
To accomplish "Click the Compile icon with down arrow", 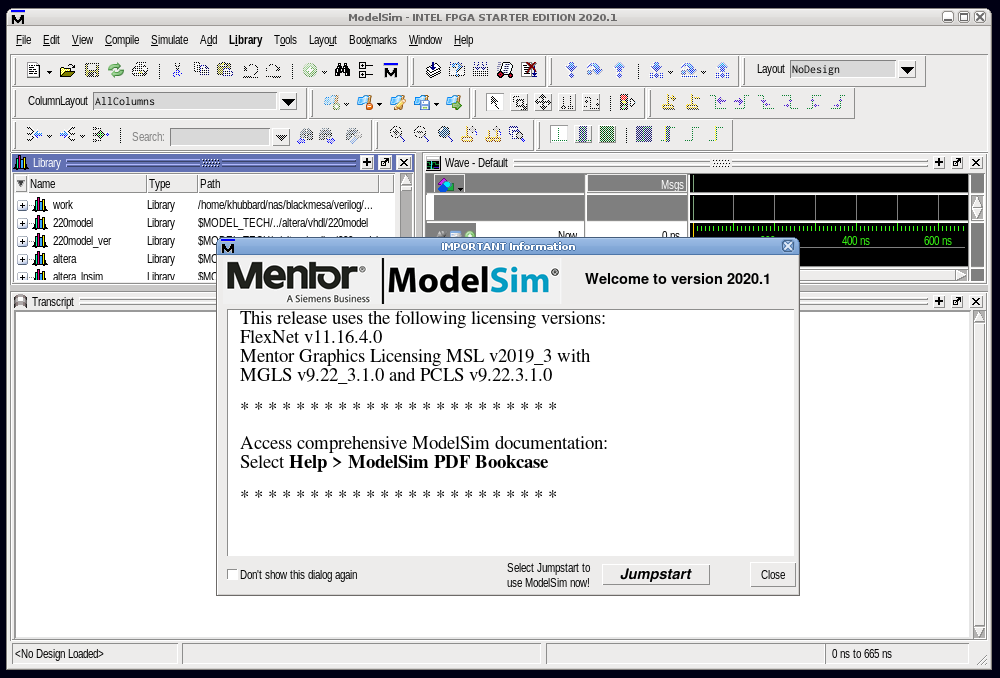I will tap(433, 70).
